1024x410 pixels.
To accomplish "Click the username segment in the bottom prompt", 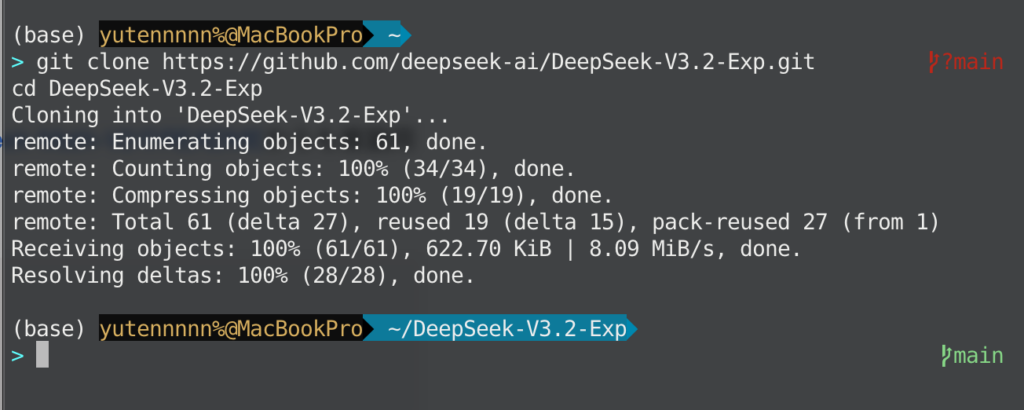I will (x=231, y=329).
